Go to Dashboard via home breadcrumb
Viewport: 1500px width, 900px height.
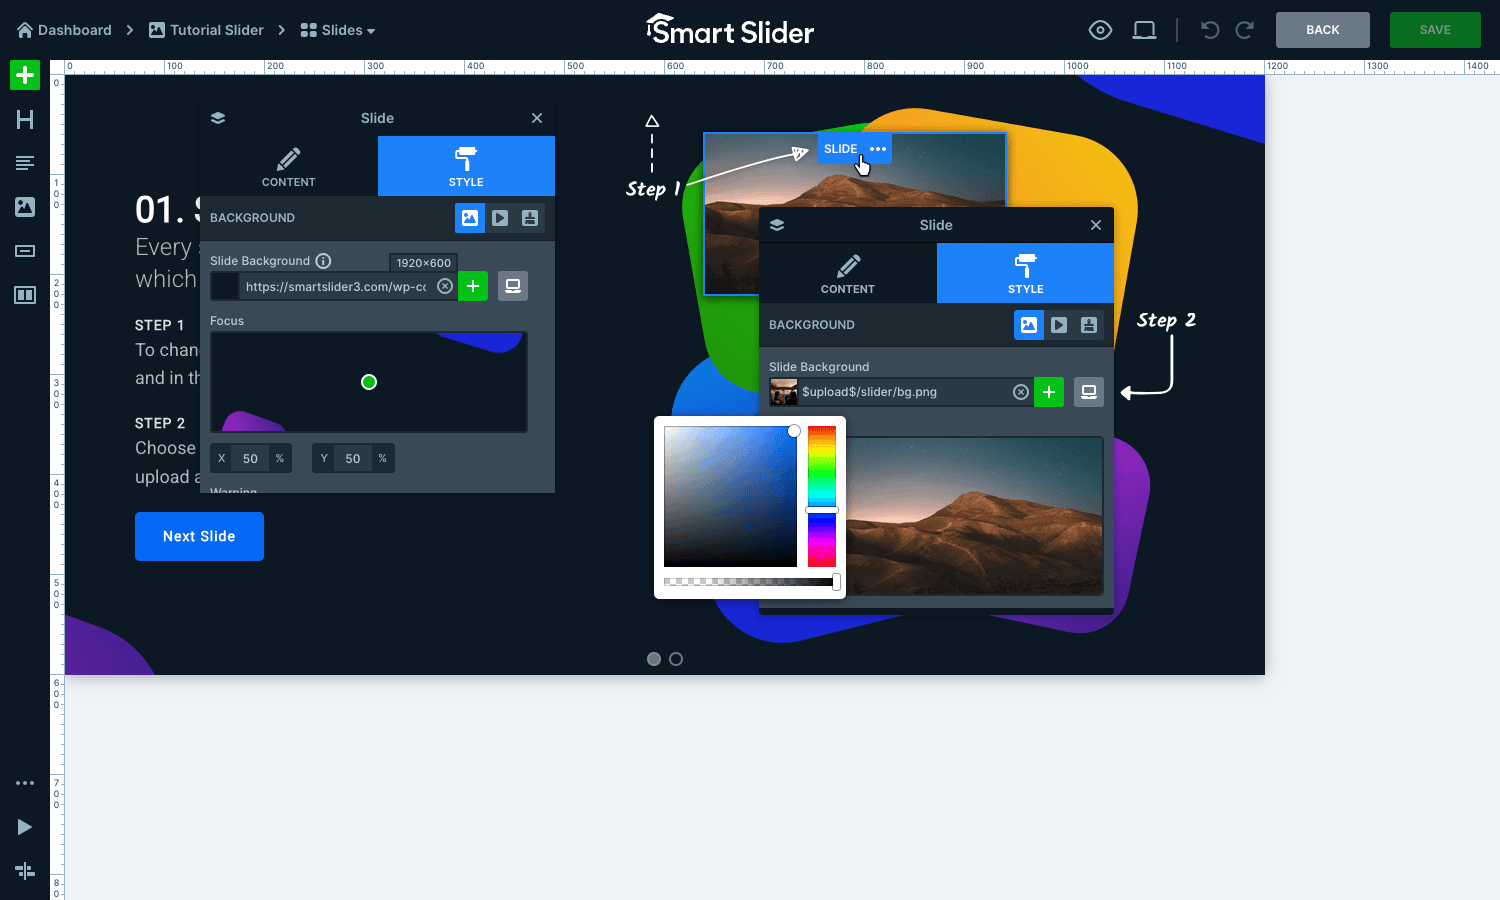coord(64,30)
